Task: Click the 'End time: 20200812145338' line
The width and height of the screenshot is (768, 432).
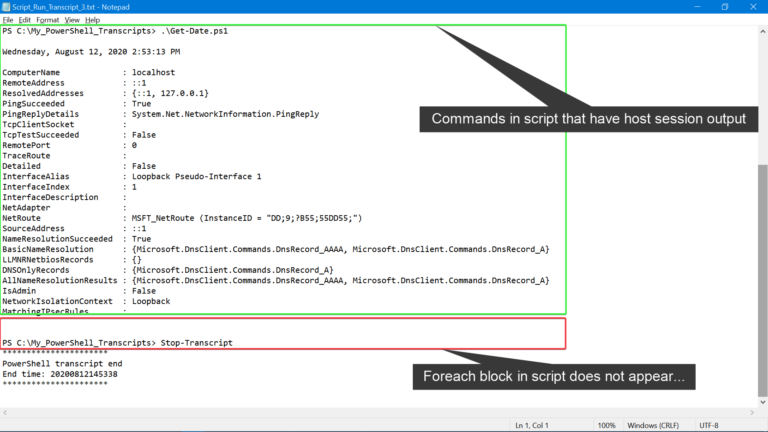Action: (60, 374)
